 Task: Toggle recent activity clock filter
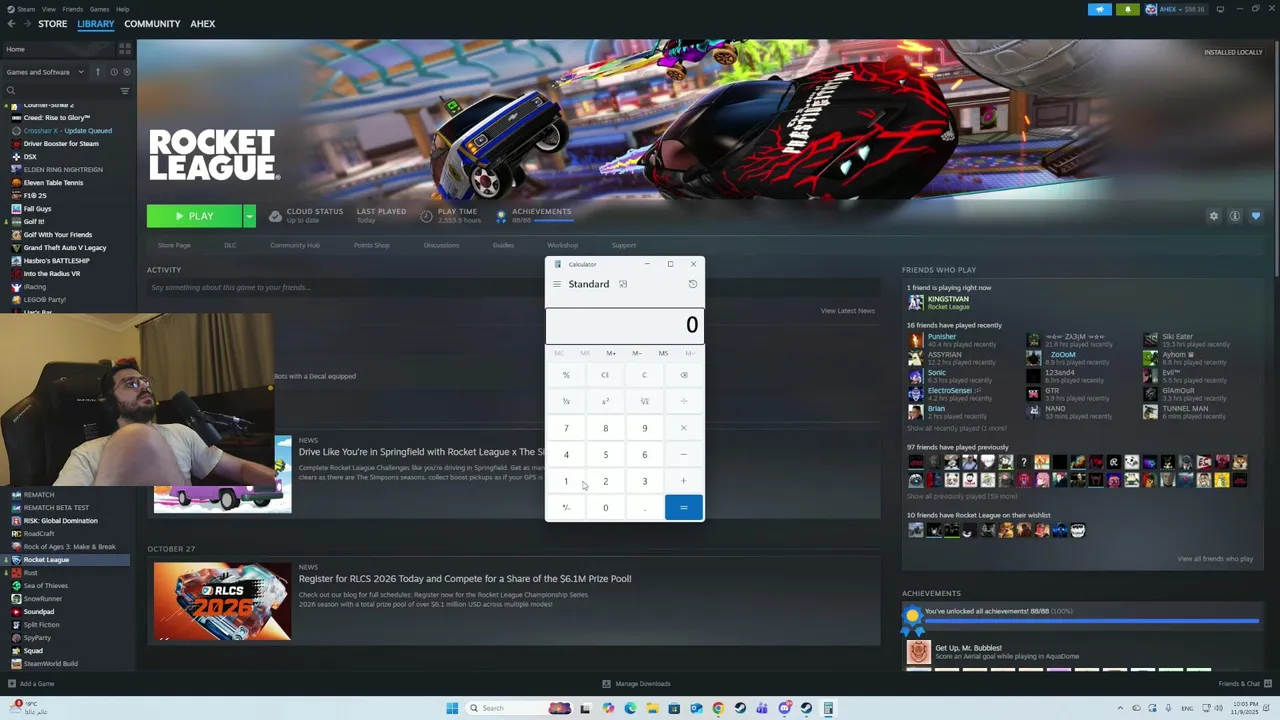point(113,72)
